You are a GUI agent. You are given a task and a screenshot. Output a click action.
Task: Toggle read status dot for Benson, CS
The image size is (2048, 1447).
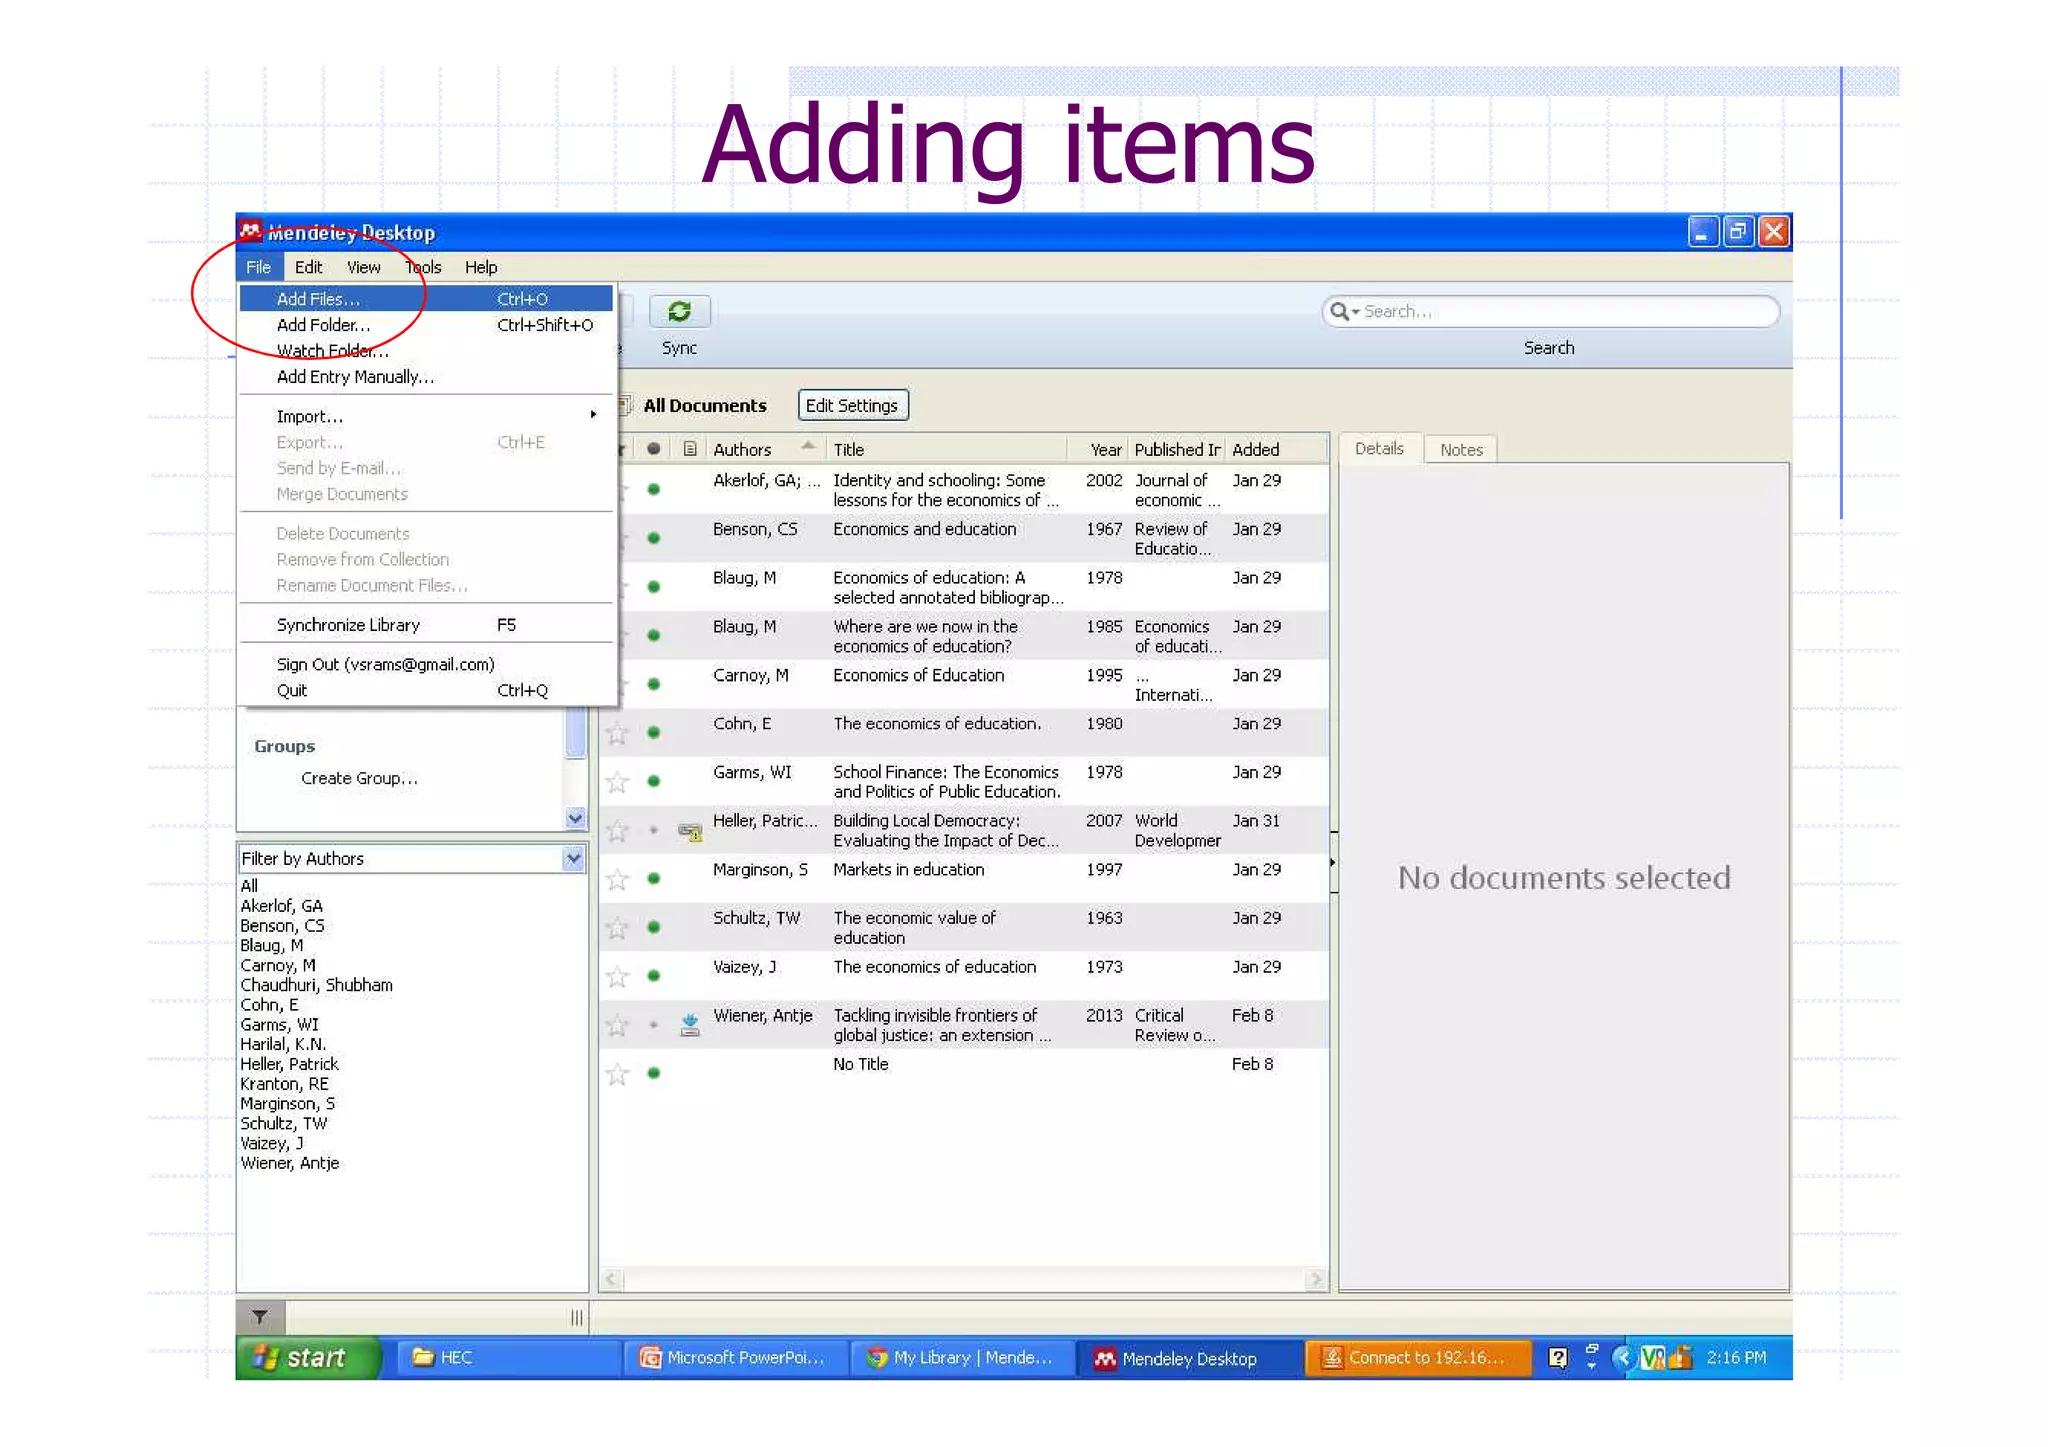(x=653, y=538)
